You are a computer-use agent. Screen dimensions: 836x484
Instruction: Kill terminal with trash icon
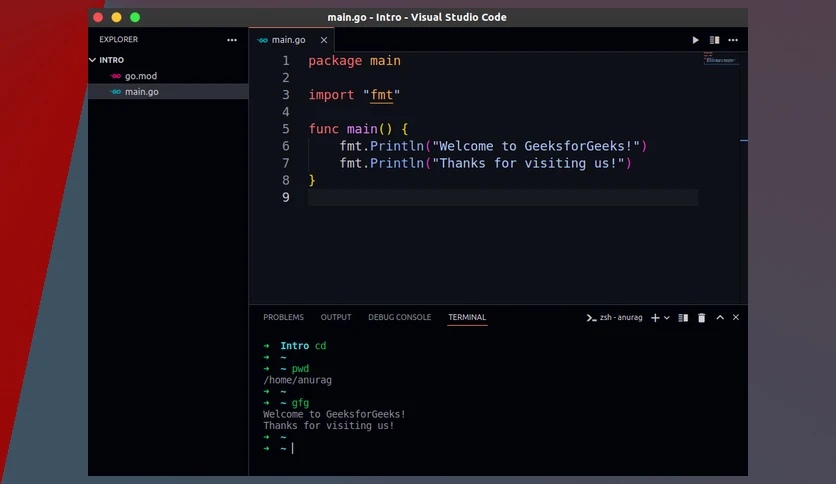(702, 318)
